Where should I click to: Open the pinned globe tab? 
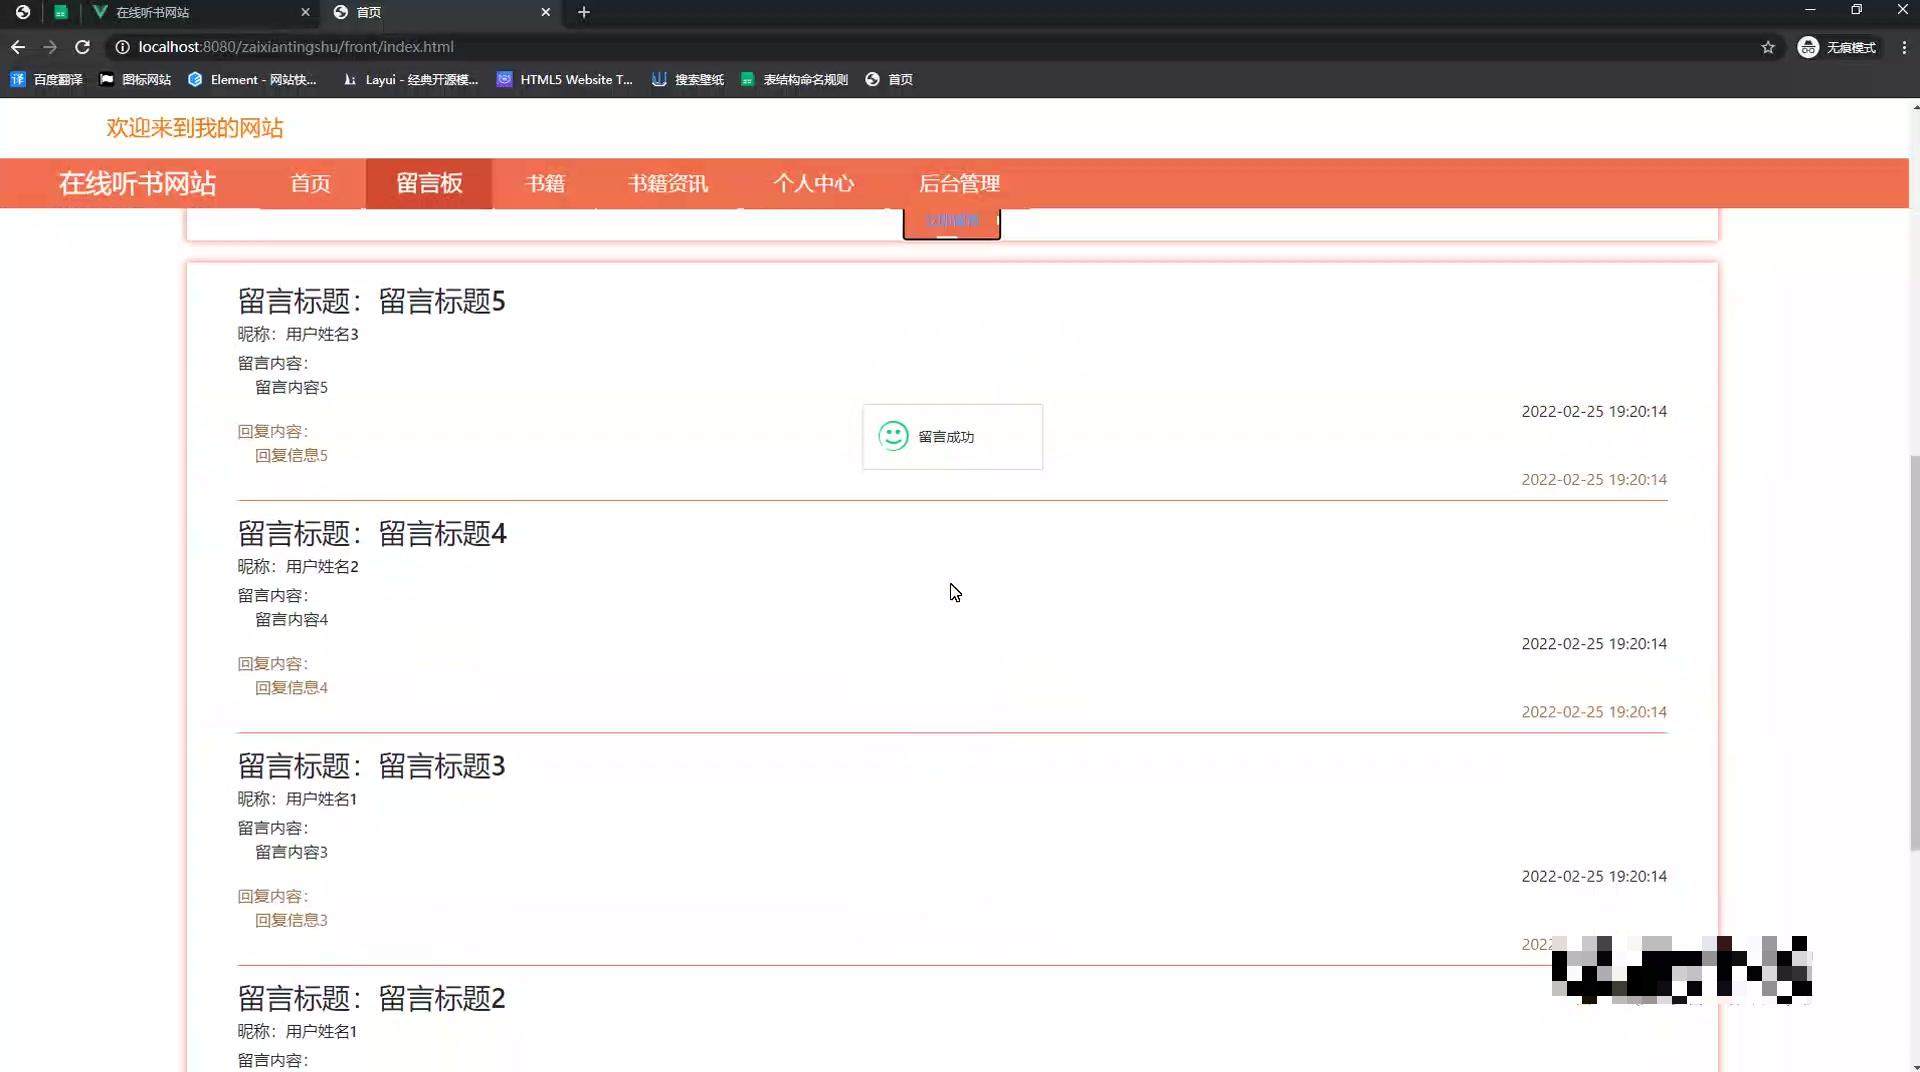pyautogui.click(x=23, y=12)
